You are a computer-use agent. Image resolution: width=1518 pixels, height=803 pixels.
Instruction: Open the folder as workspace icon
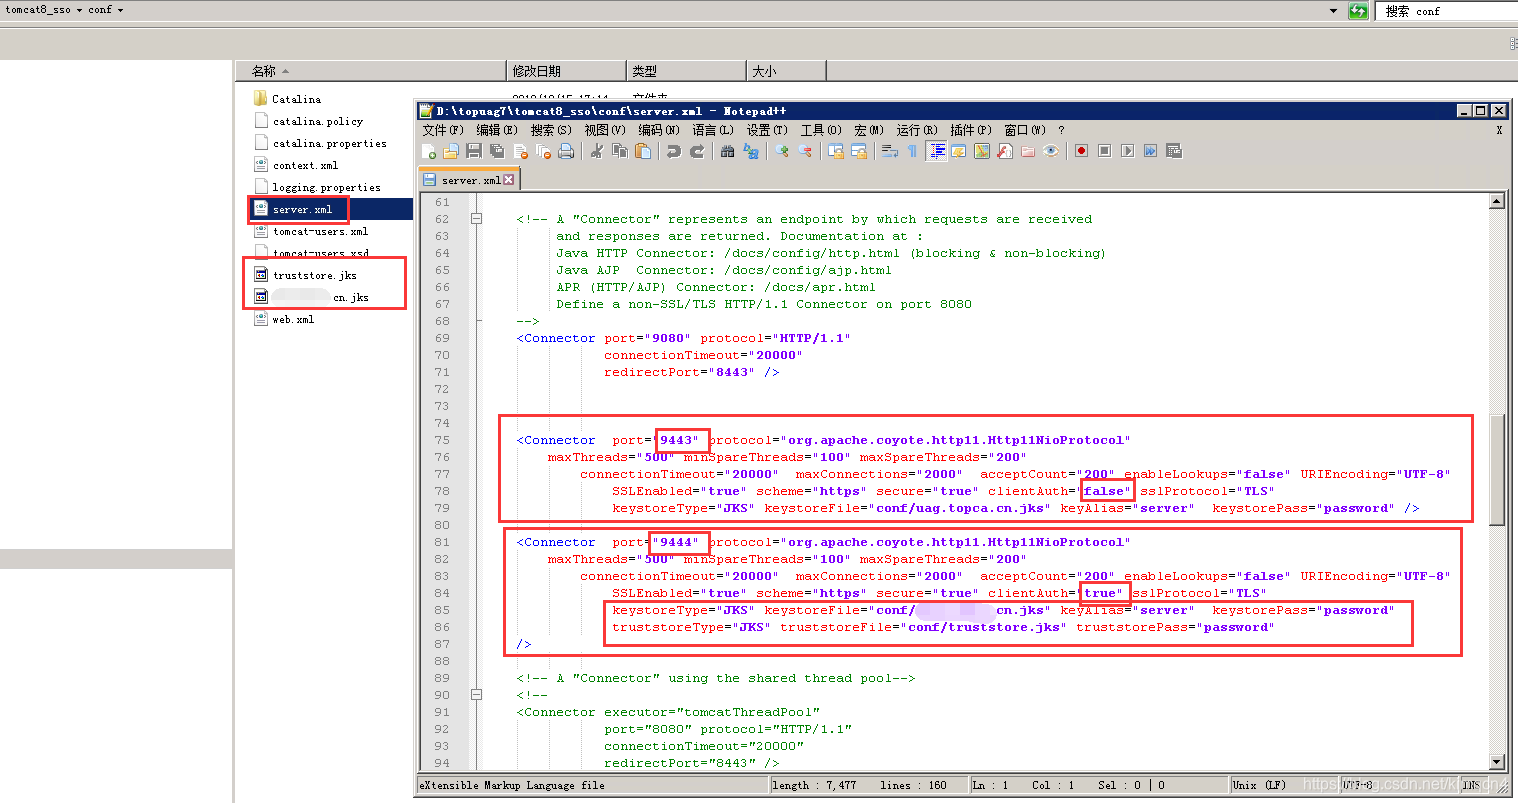(x=1028, y=151)
